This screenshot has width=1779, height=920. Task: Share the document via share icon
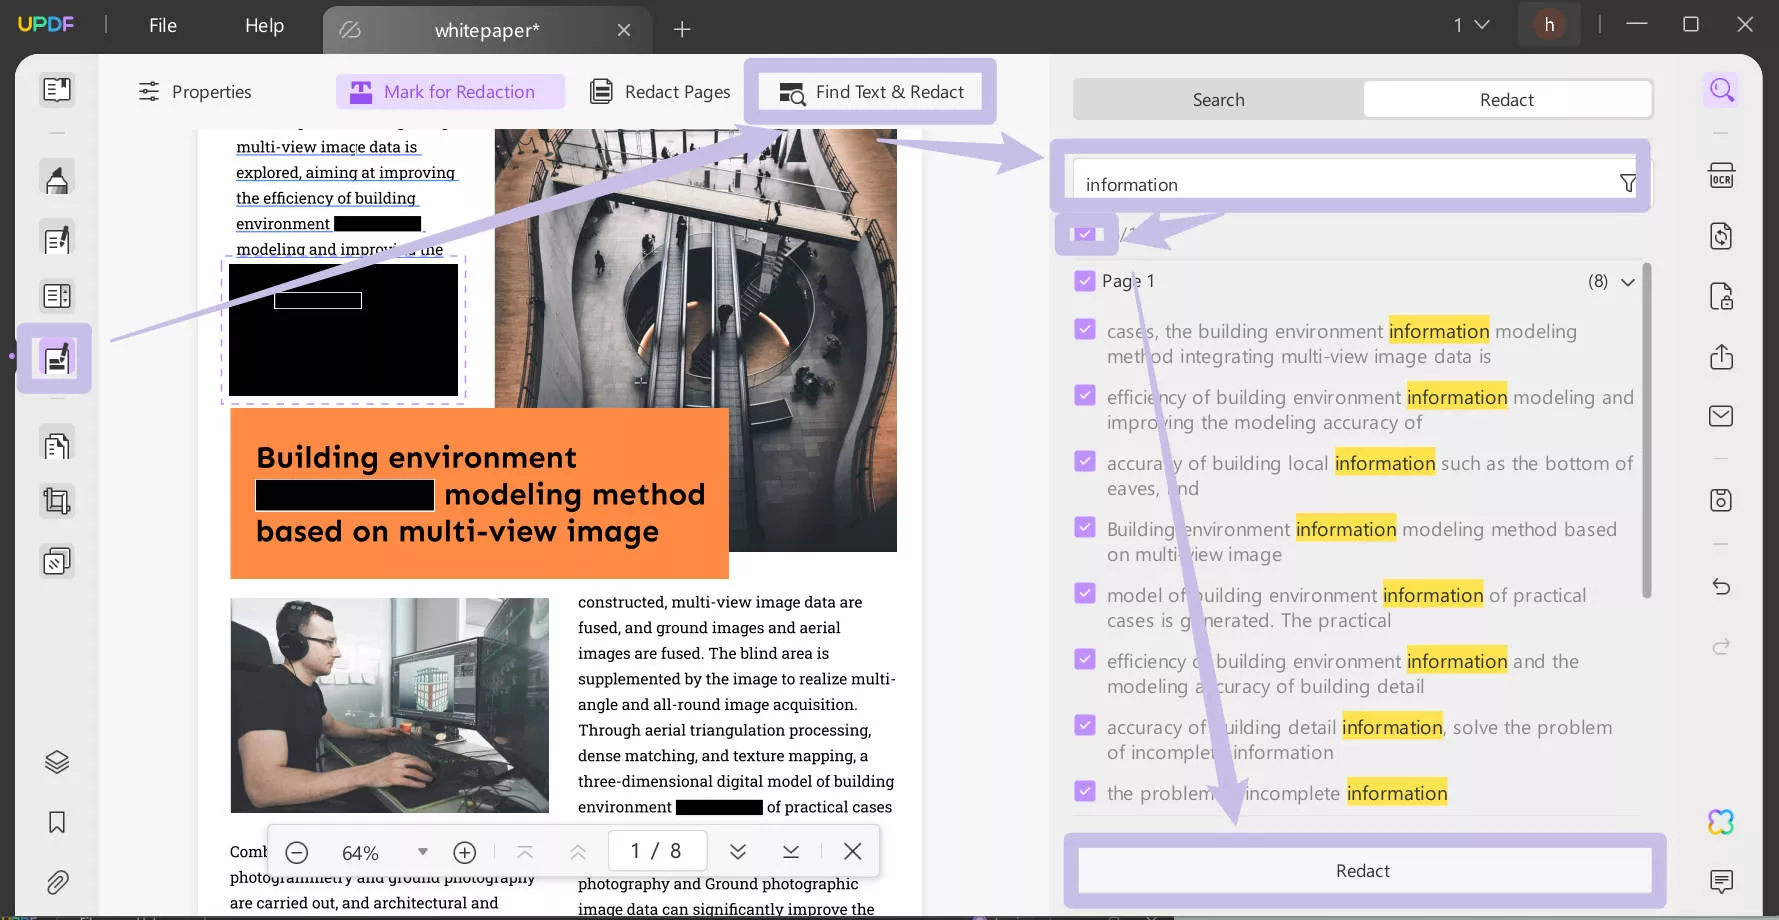coord(1721,357)
